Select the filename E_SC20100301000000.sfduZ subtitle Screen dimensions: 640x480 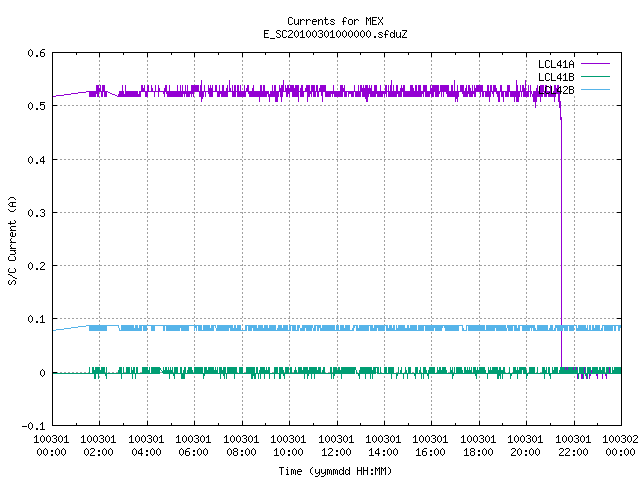tap(335, 34)
